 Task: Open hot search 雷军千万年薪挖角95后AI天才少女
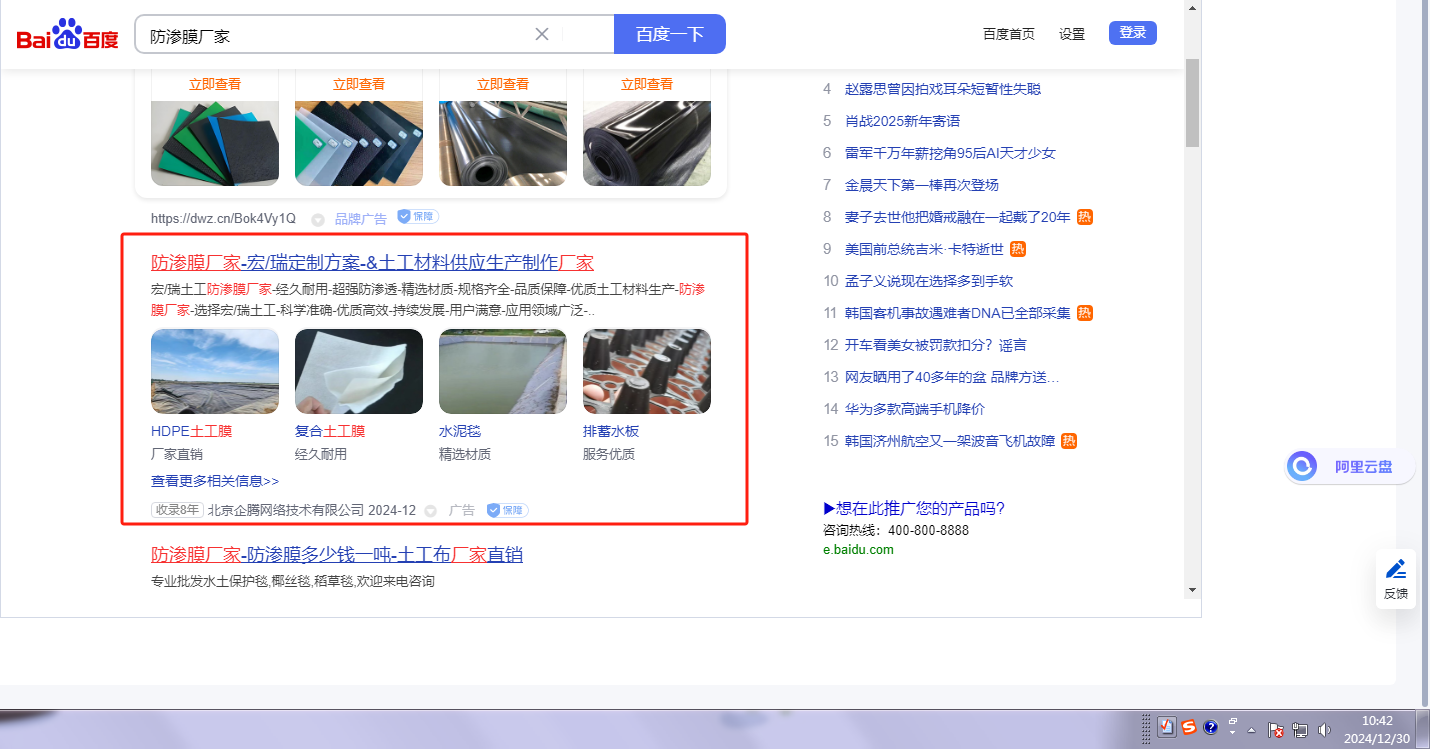(950, 153)
